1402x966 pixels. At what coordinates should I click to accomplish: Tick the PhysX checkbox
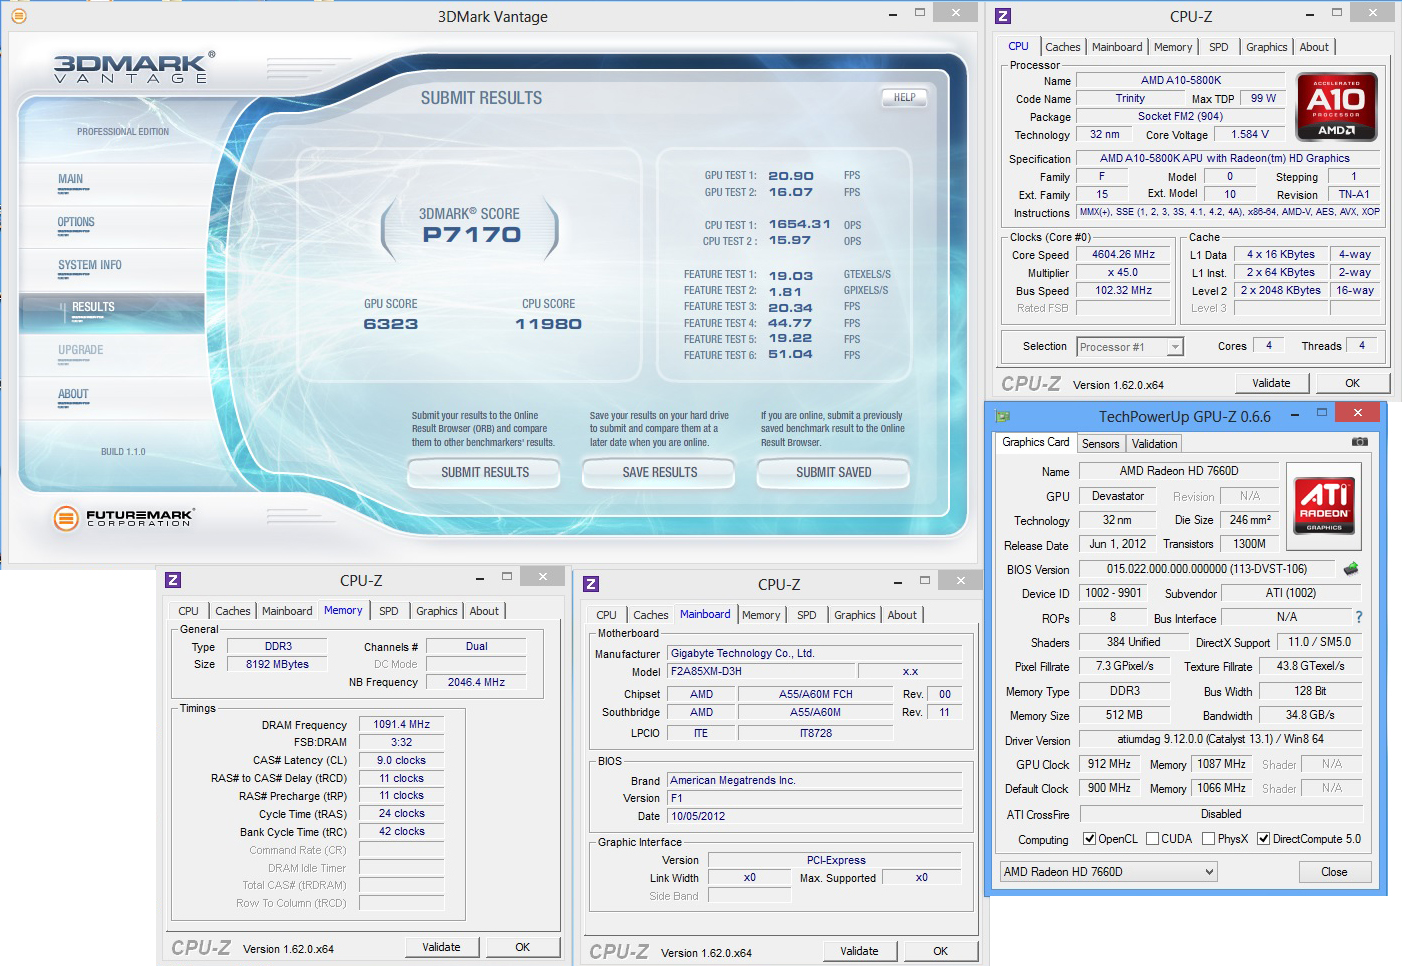pyautogui.click(x=1209, y=839)
